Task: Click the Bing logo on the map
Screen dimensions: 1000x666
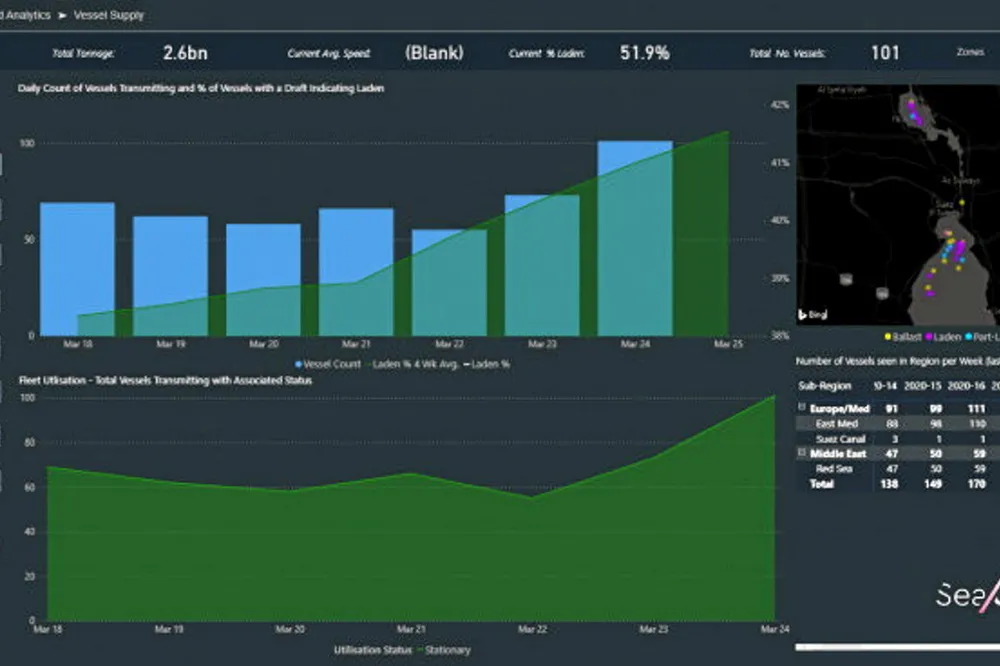Action: point(811,315)
